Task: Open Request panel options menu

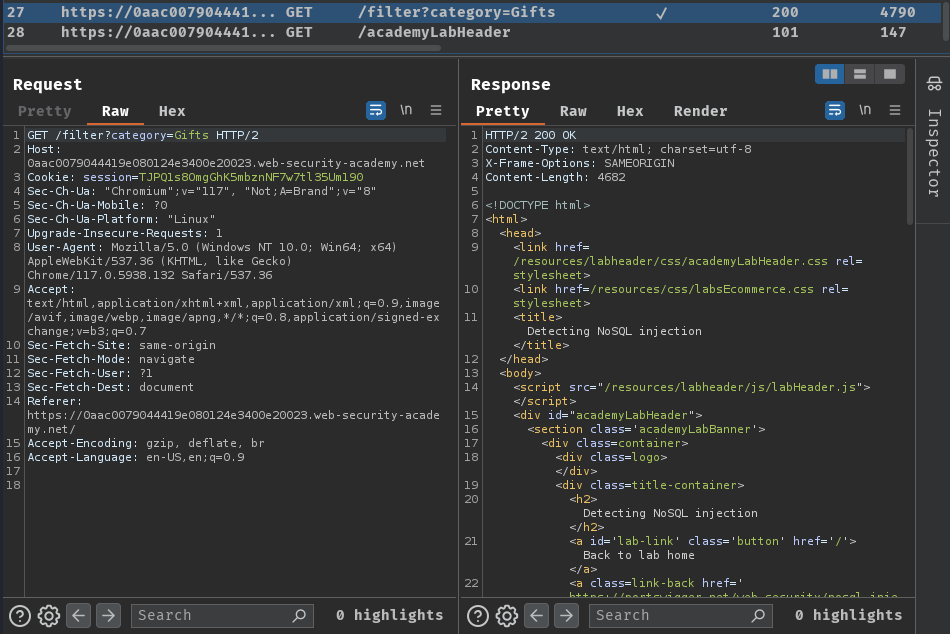Action: (436, 110)
